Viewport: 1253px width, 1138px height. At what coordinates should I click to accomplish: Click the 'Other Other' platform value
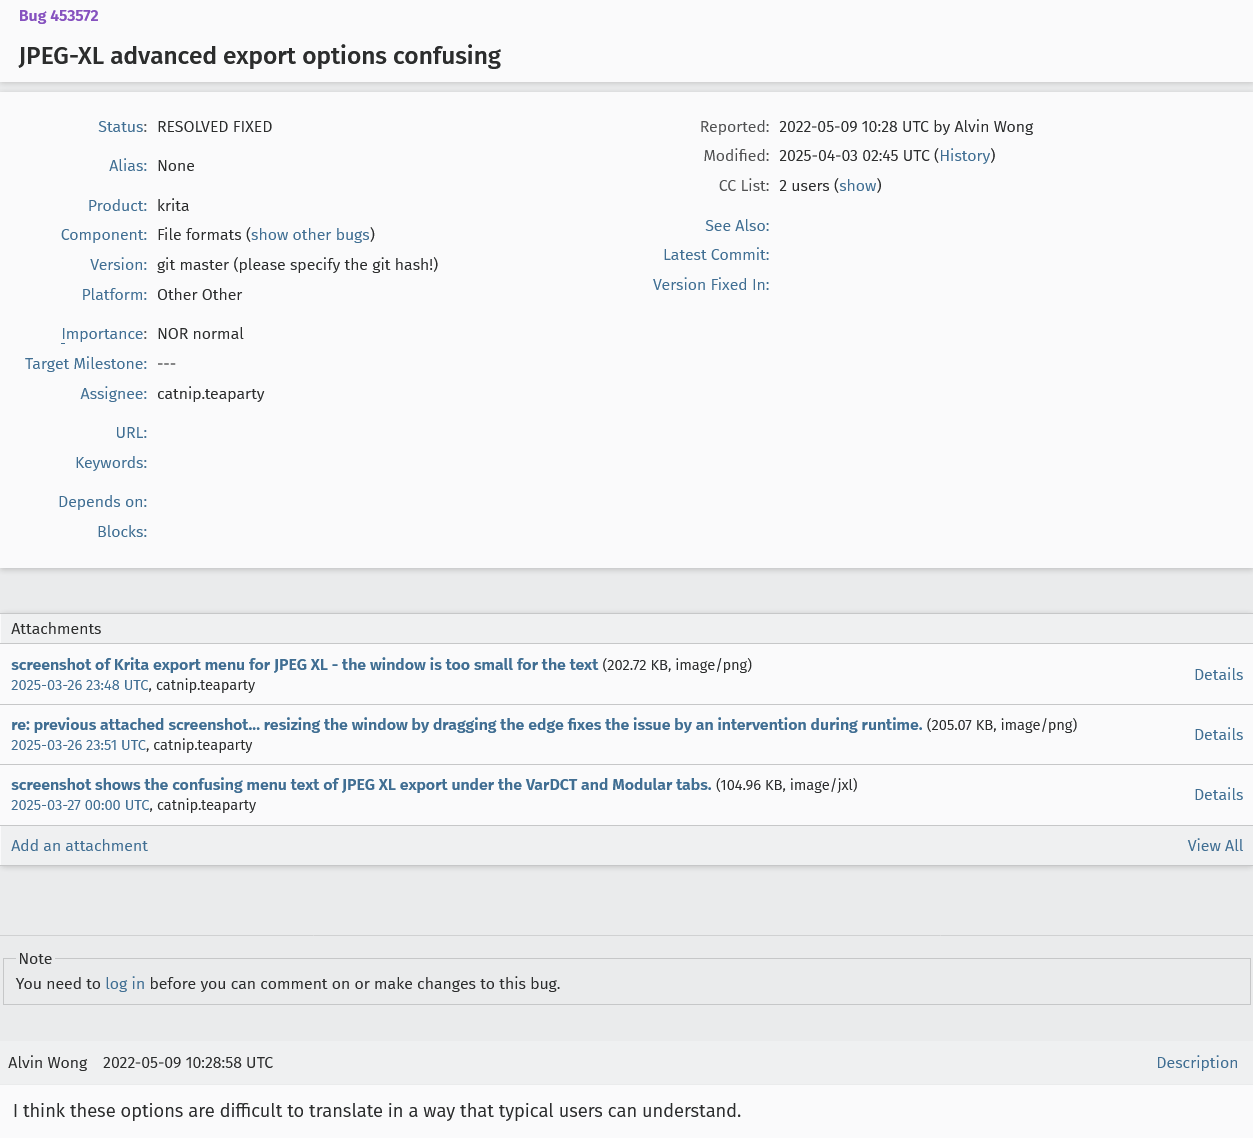[200, 295]
